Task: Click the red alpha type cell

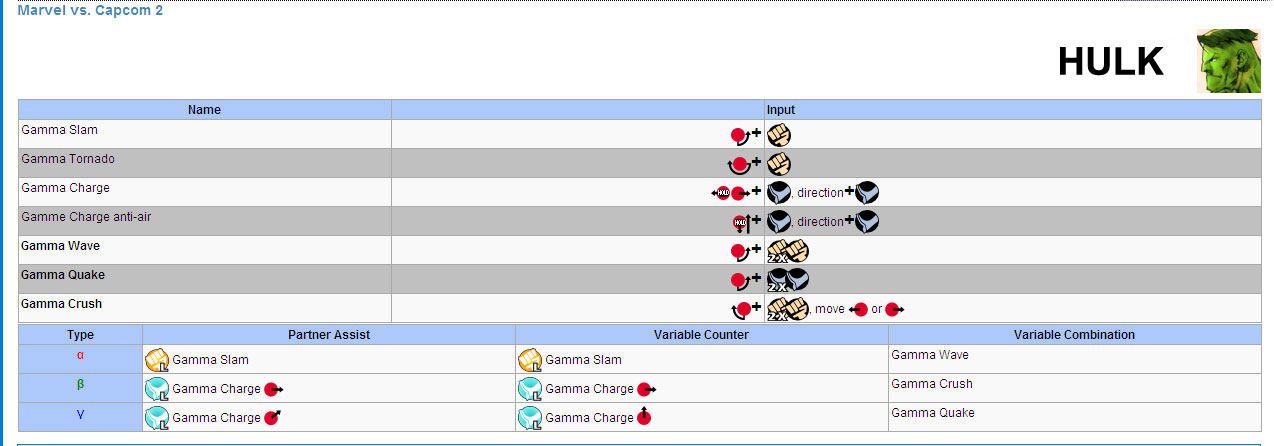Action: point(80,356)
